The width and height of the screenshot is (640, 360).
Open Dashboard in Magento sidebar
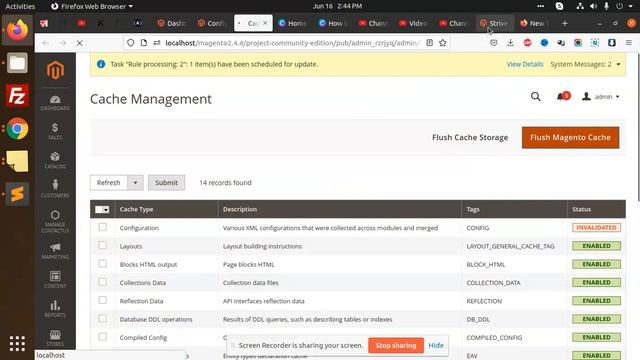click(55, 103)
